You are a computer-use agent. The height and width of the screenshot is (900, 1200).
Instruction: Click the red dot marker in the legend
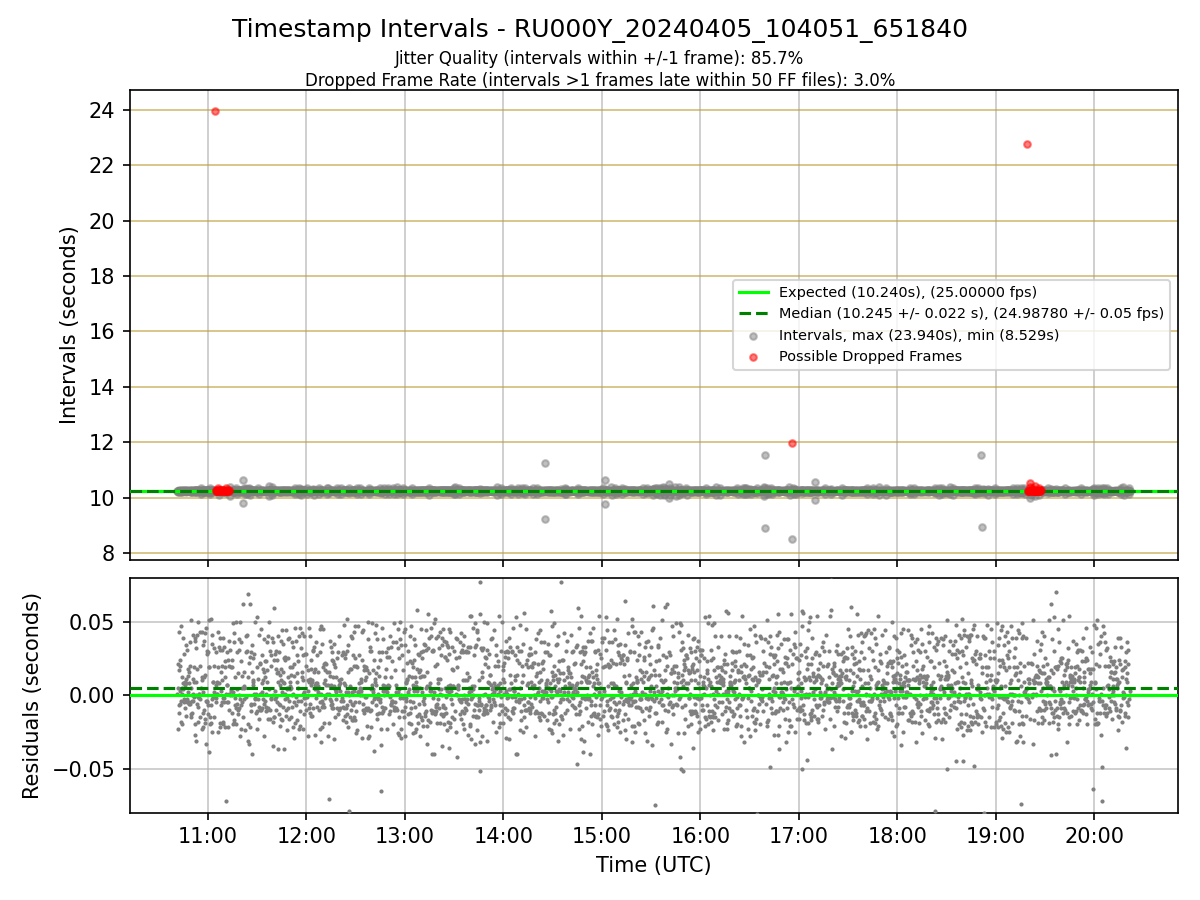pyautogui.click(x=754, y=357)
